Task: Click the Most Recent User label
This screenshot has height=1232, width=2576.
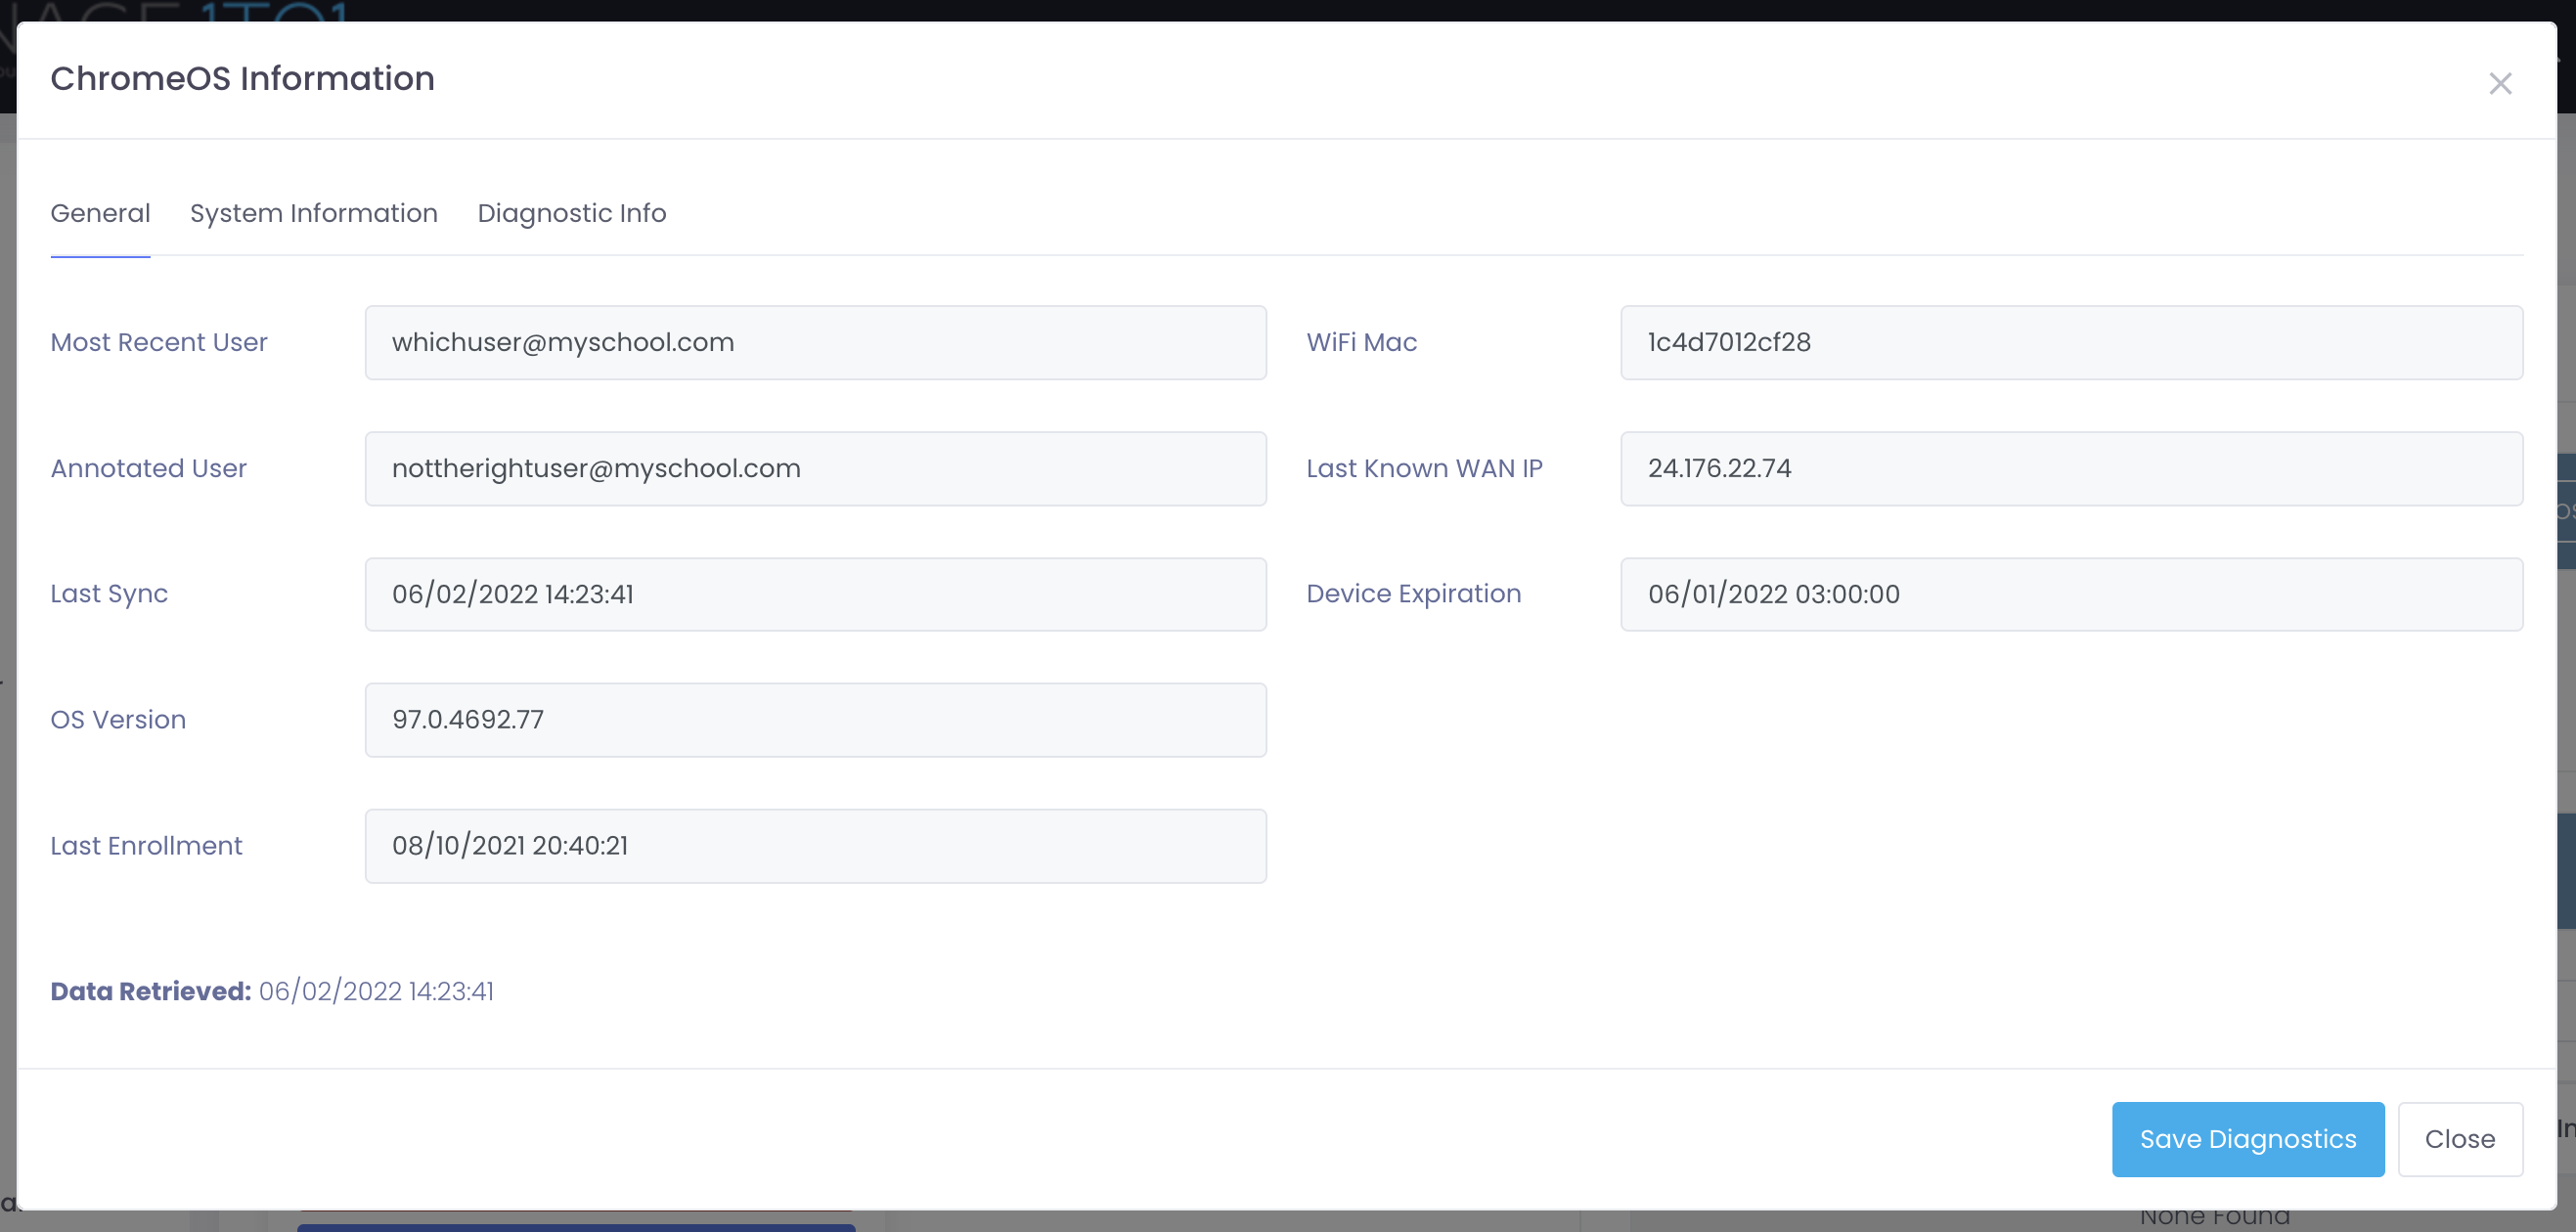Action: click(159, 342)
